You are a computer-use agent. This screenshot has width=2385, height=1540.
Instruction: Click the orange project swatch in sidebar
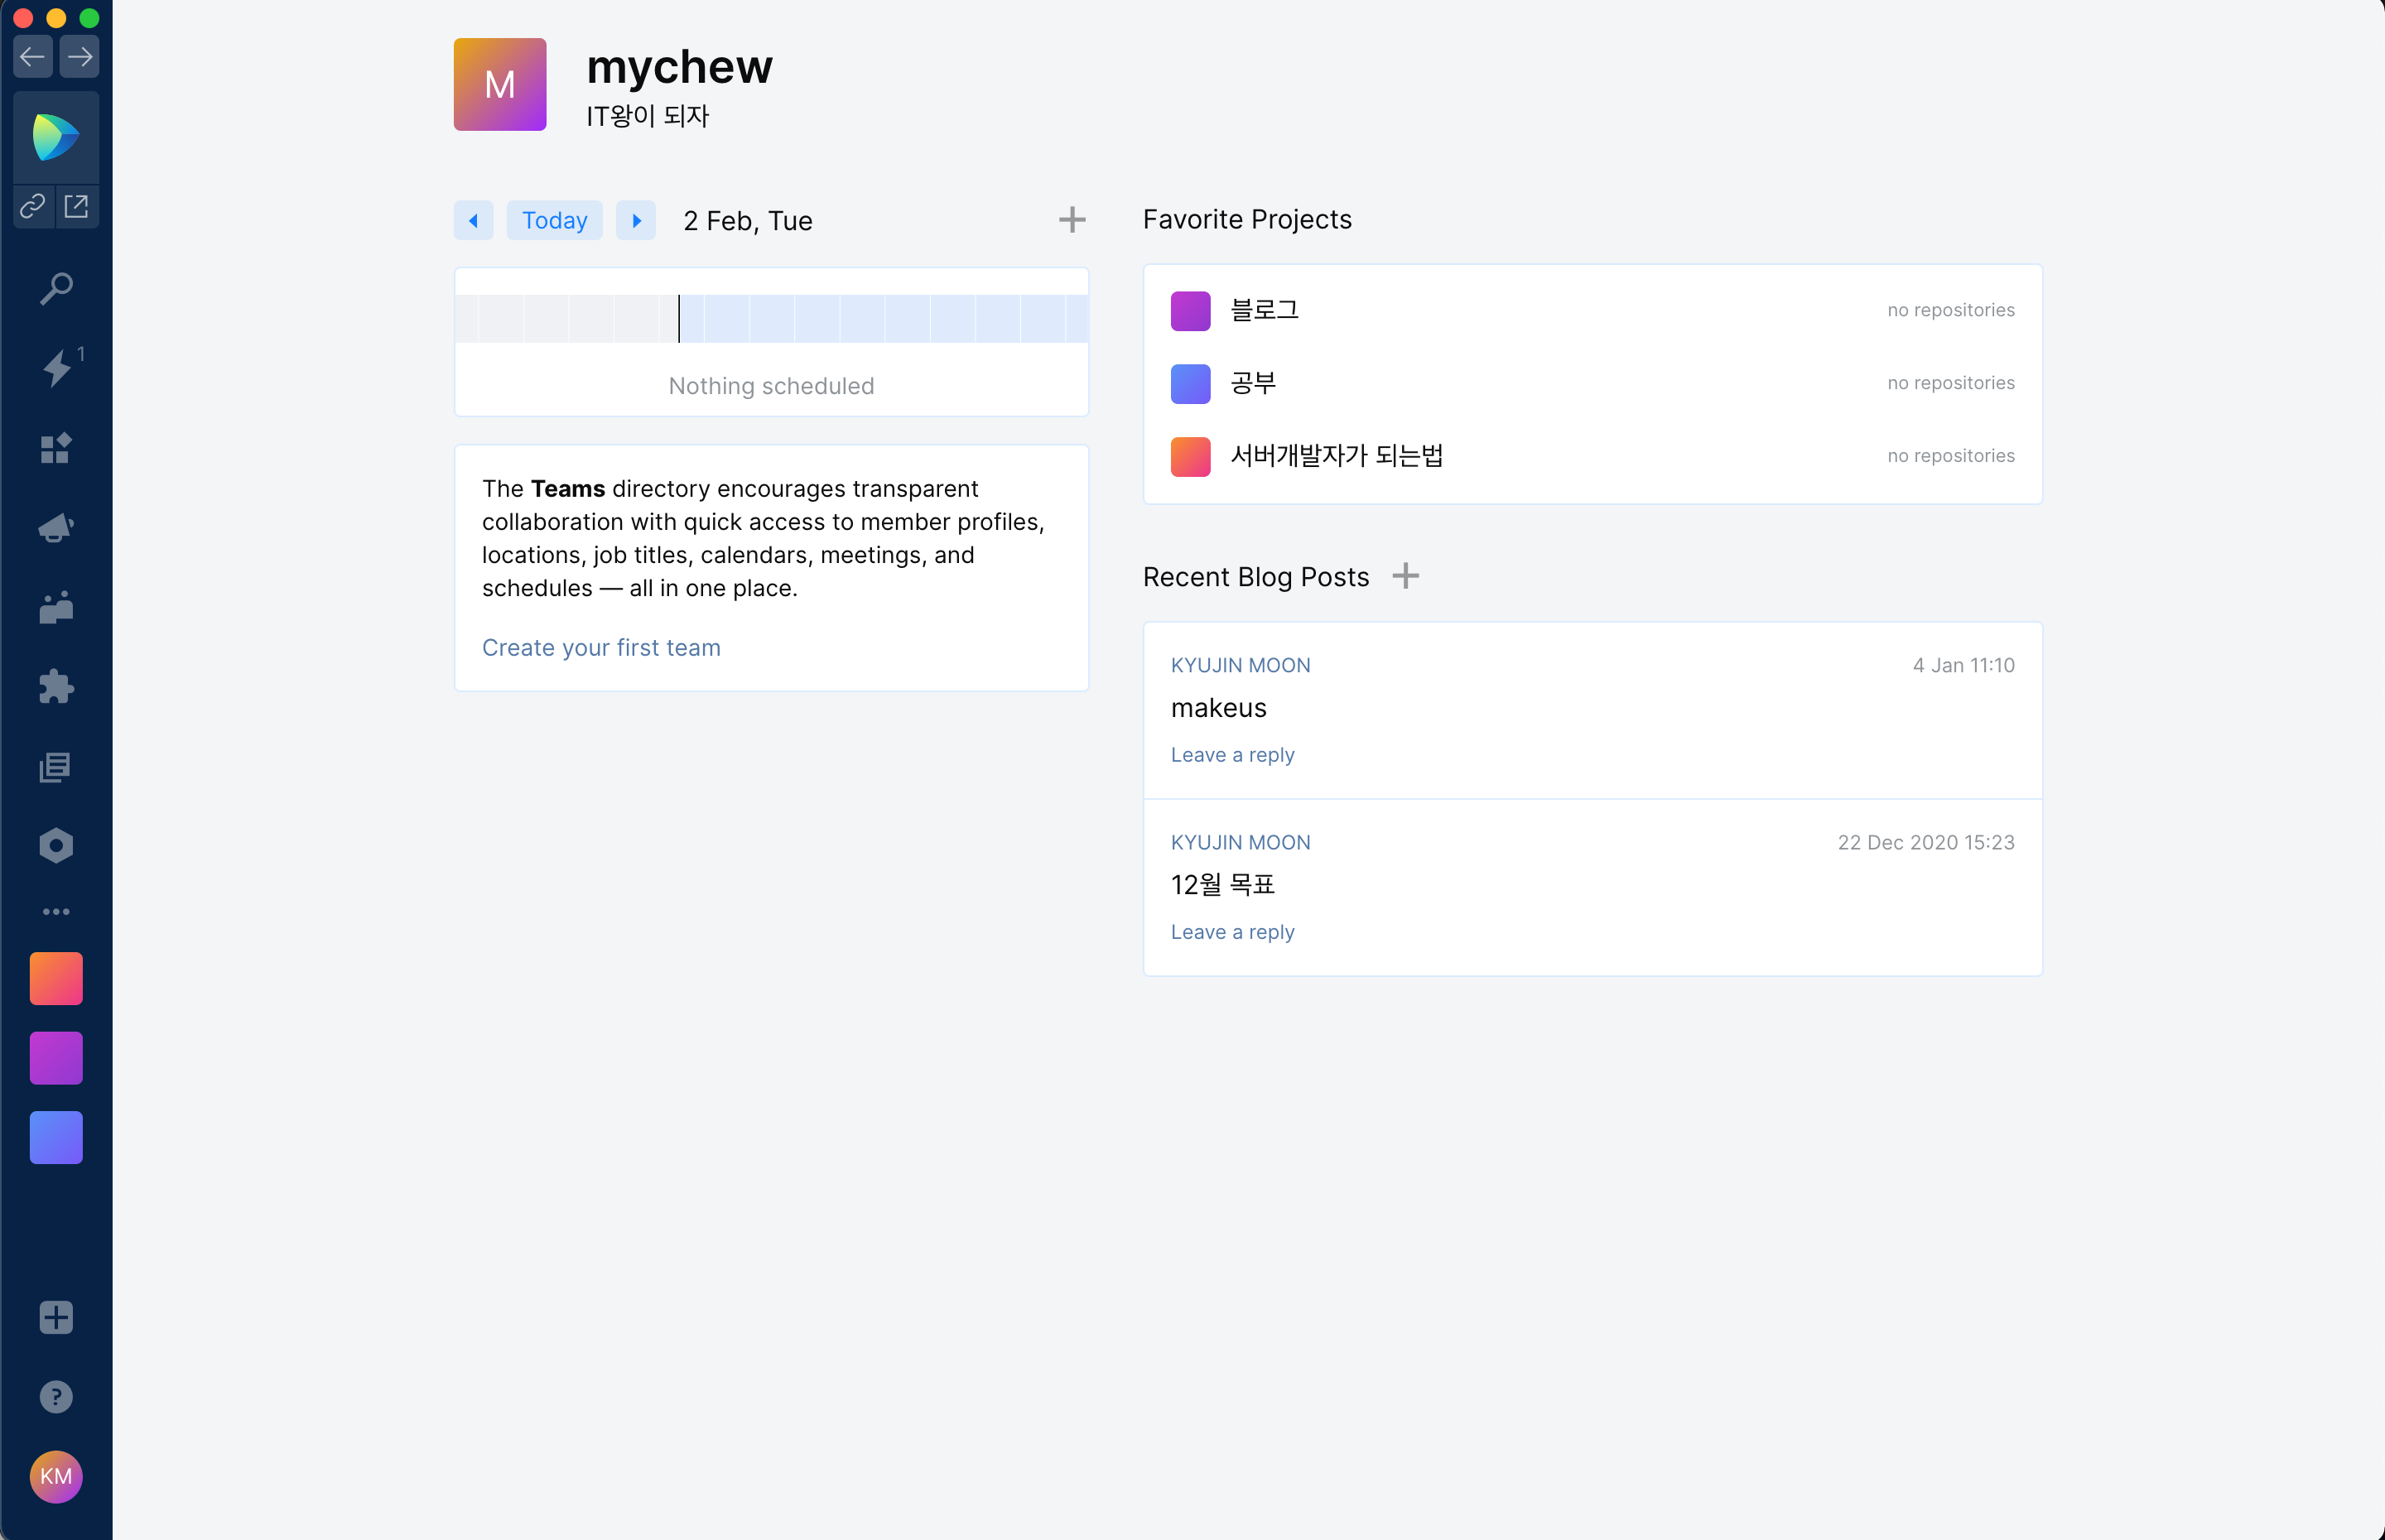(x=56, y=978)
